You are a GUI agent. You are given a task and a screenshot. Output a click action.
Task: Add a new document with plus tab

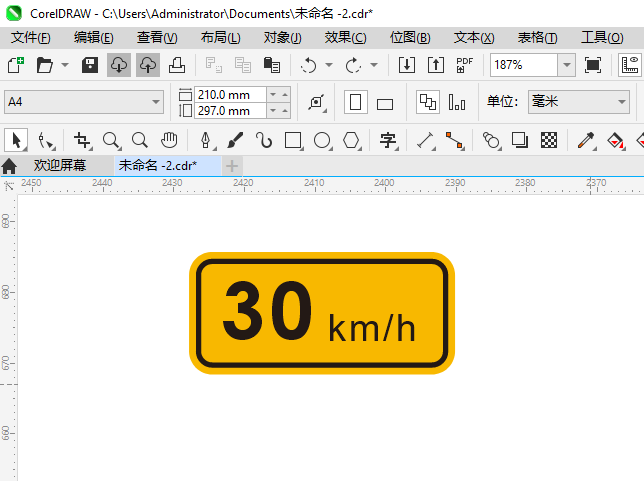232,166
